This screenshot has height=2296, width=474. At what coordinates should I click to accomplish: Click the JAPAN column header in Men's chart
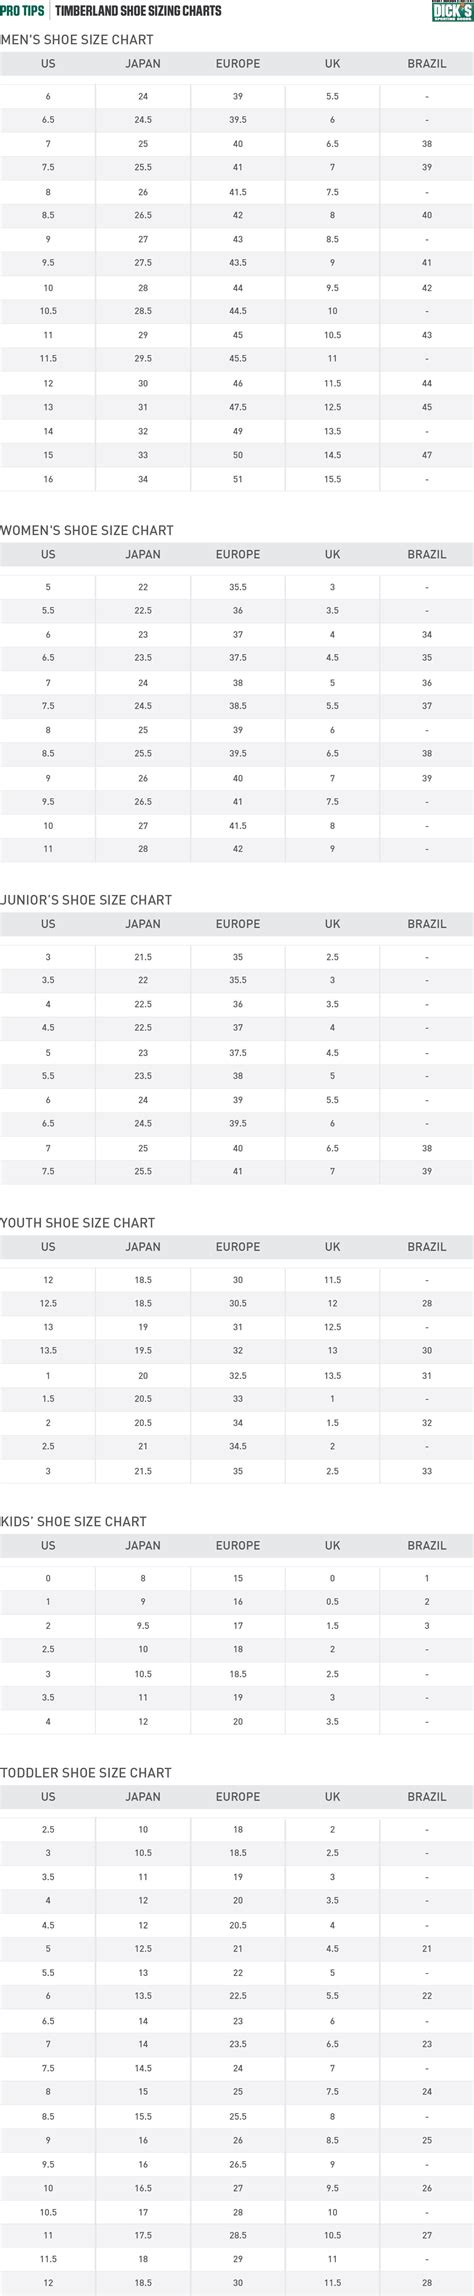tap(143, 64)
